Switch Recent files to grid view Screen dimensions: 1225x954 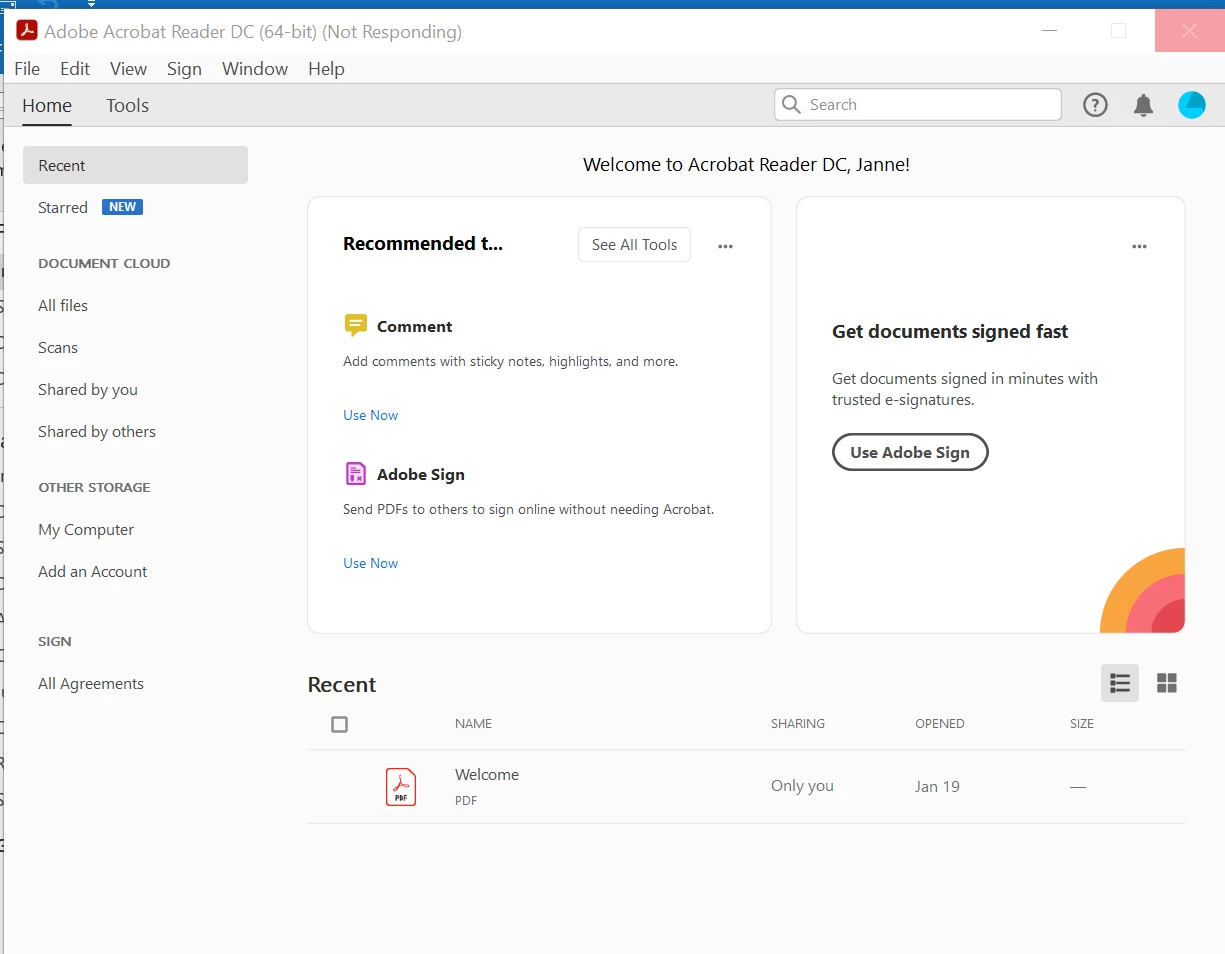(x=1167, y=683)
